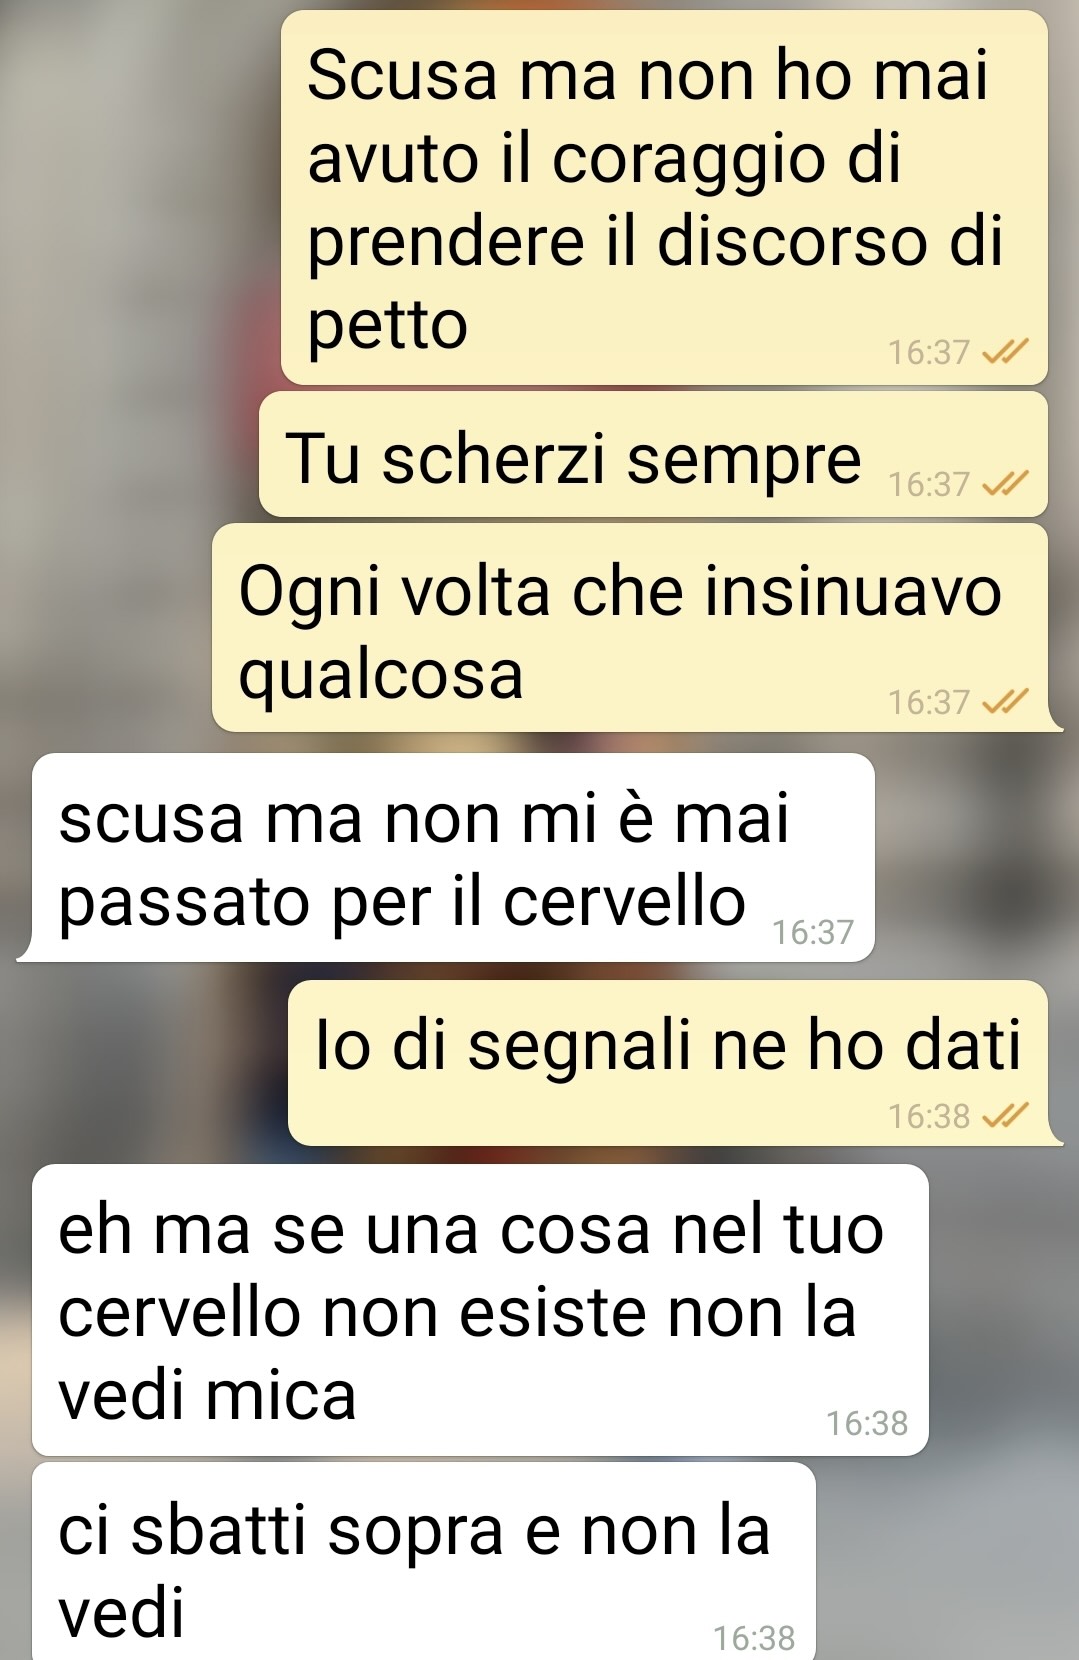Tap the double-check icon on 'petto' message
The image size is (1079, 1660).
[1005, 352]
